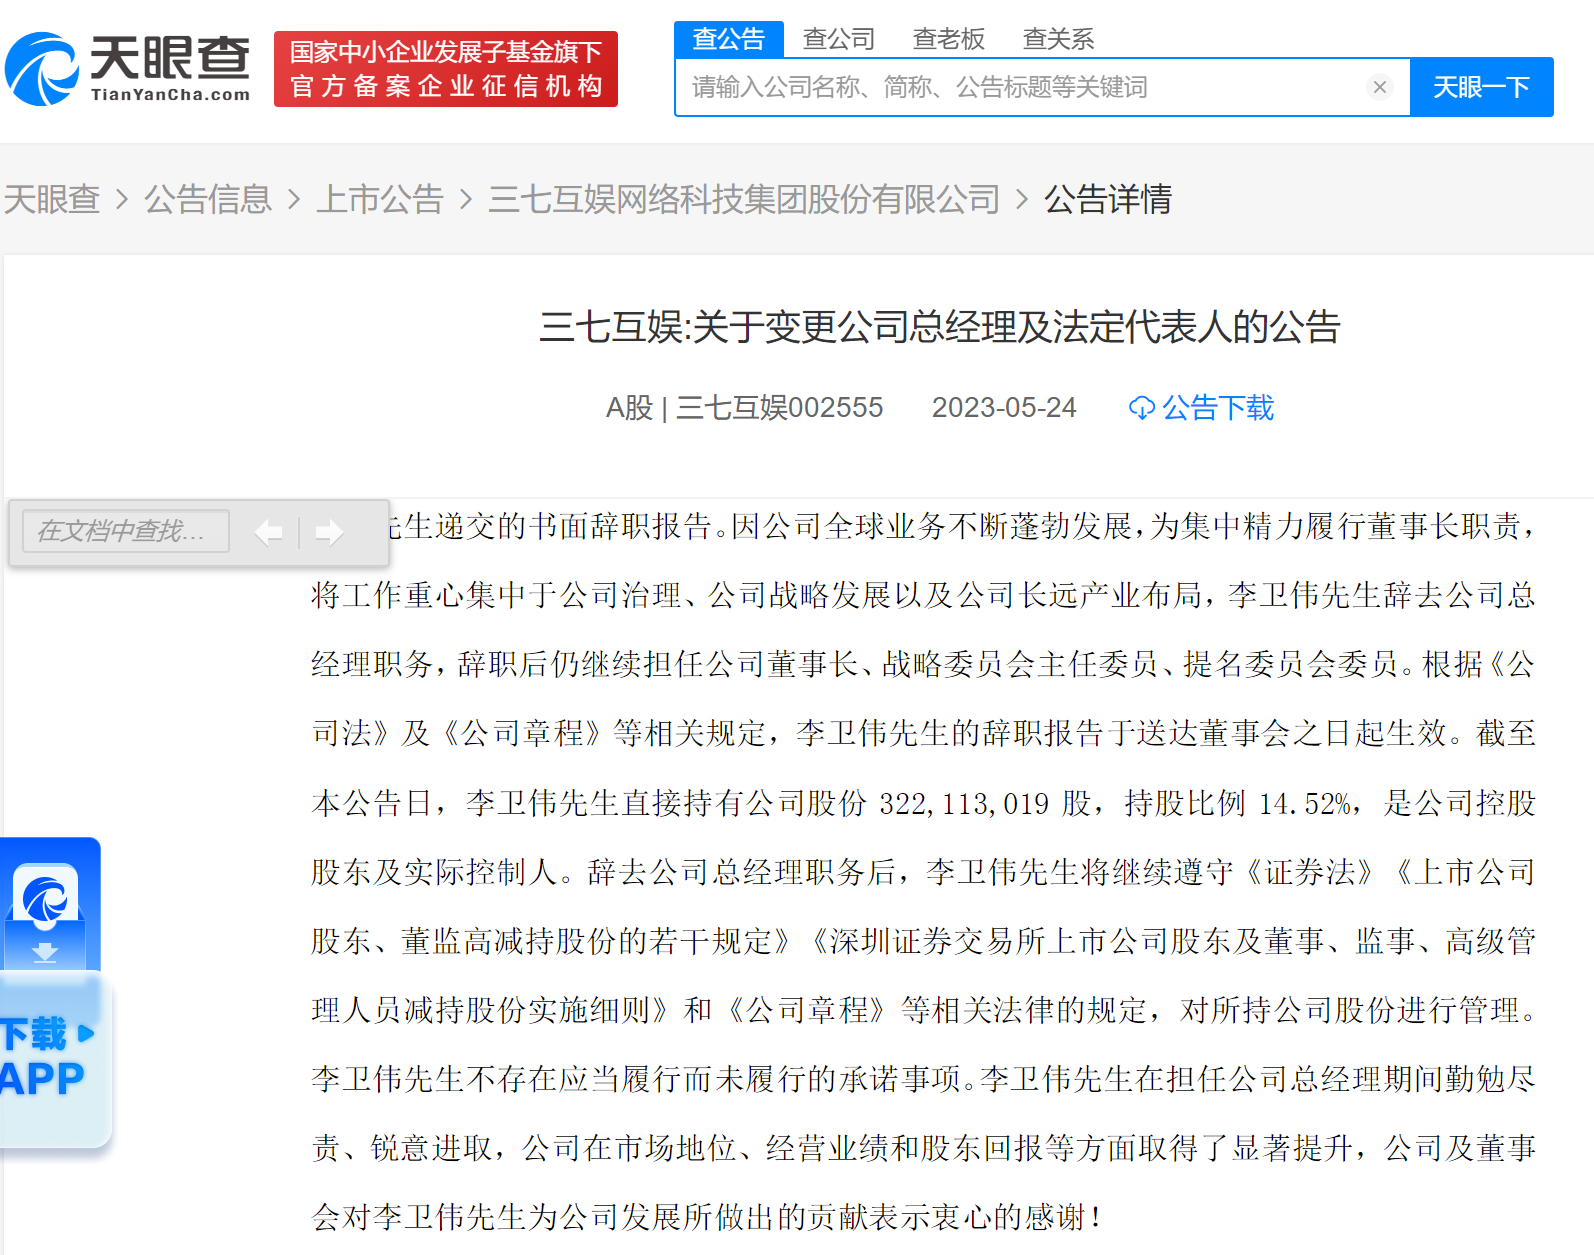
Task: Click the 14.52% shareholding figure
Action: pos(1306,803)
